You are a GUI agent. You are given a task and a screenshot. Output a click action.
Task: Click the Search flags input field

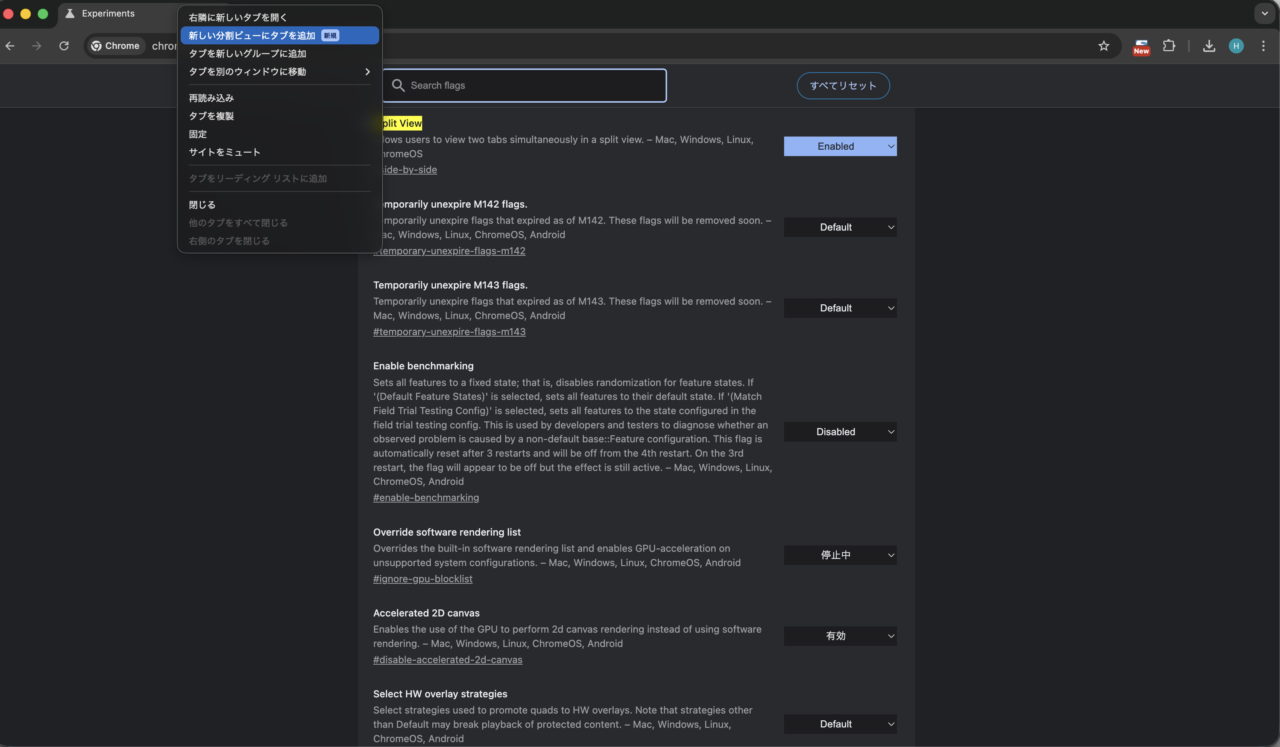click(530, 86)
